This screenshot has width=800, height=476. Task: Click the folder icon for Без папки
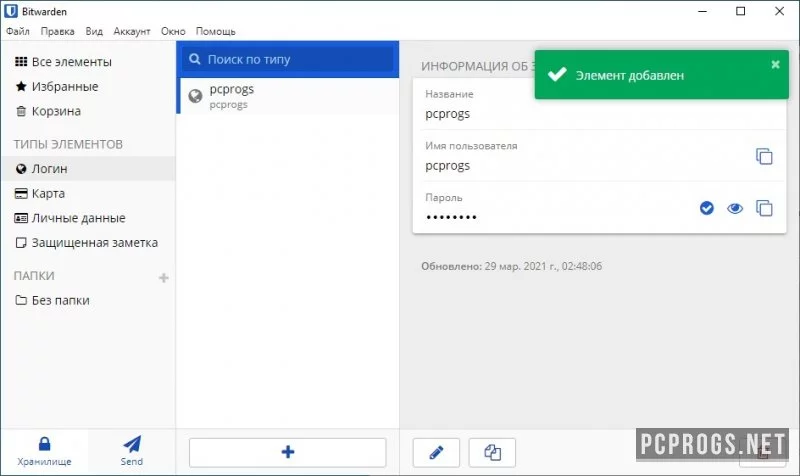21,300
